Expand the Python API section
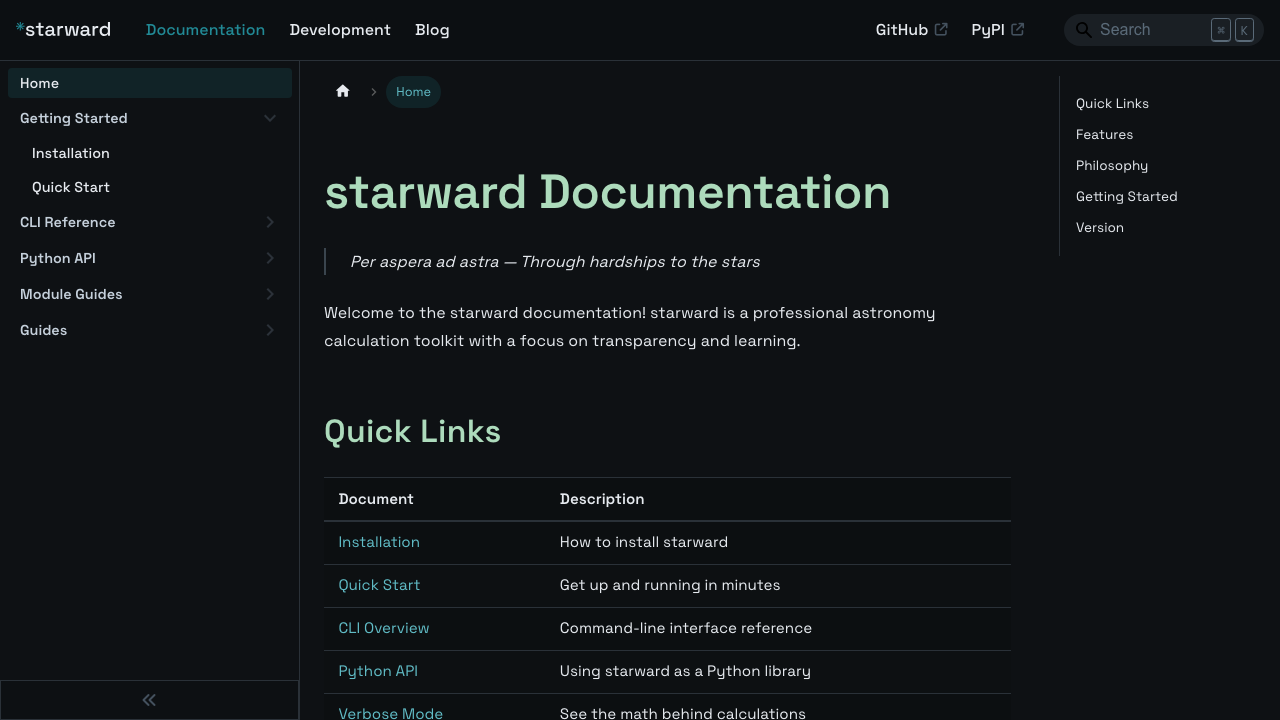 pos(269,258)
